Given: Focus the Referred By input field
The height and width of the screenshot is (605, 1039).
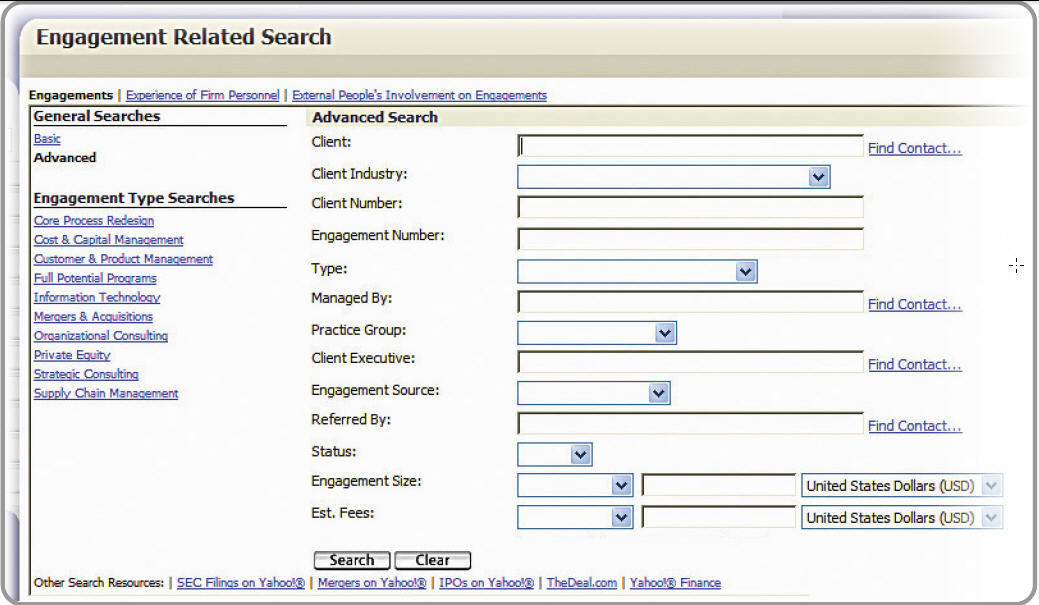Looking at the screenshot, I should tap(690, 423).
